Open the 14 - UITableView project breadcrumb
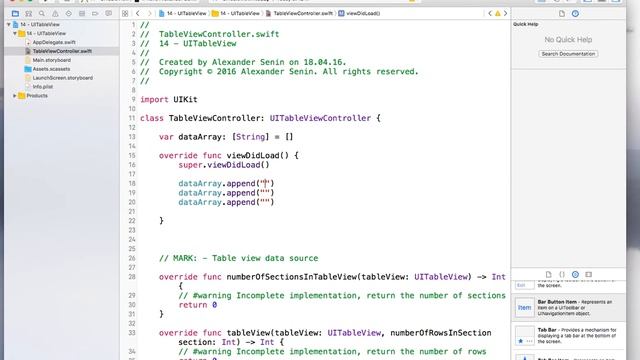640x360 pixels. click(x=182, y=13)
